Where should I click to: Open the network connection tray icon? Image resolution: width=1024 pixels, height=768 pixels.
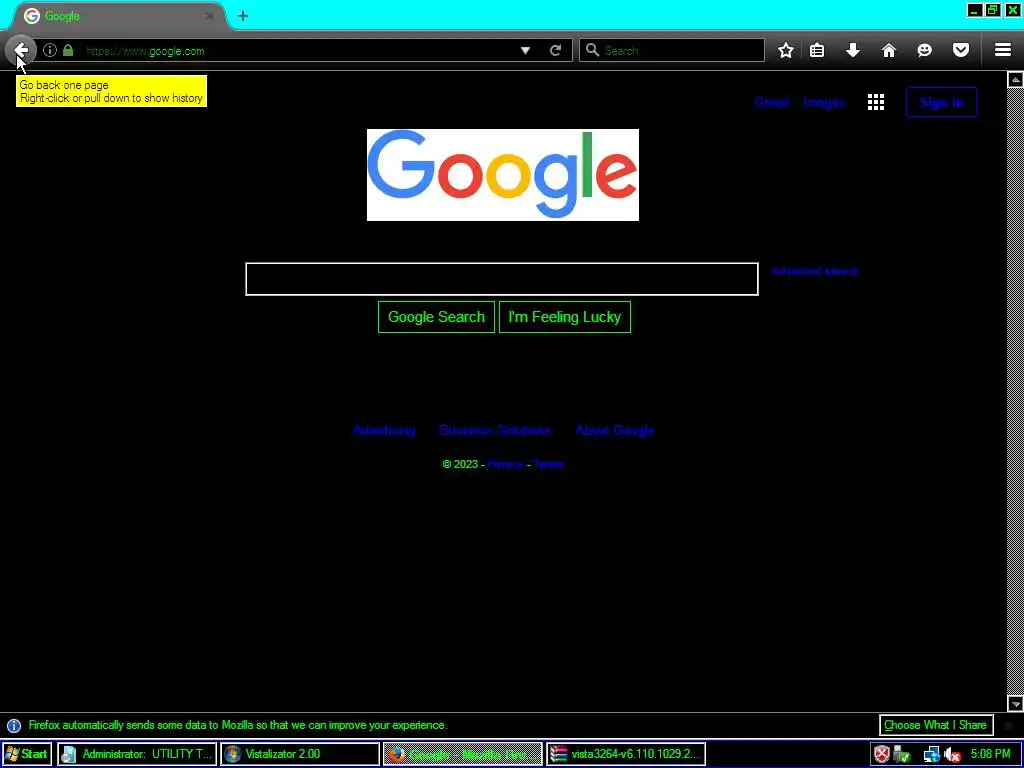[932, 754]
